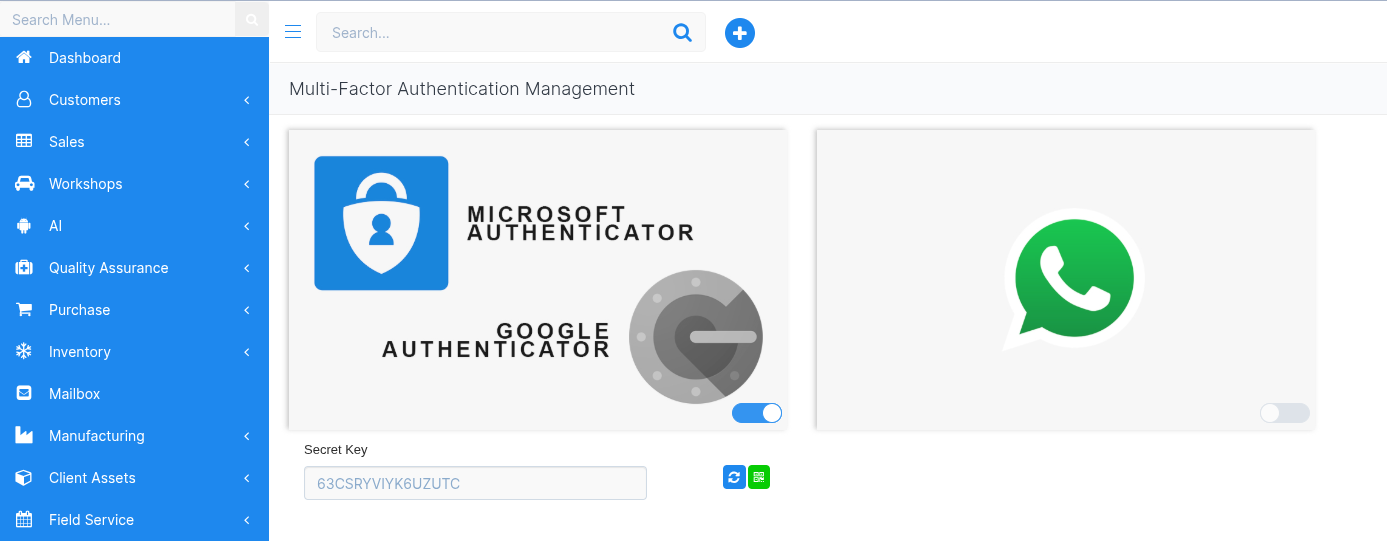Open the Sales menu item
Viewport: 1387px width, 541px height.
tap(67, 142)
